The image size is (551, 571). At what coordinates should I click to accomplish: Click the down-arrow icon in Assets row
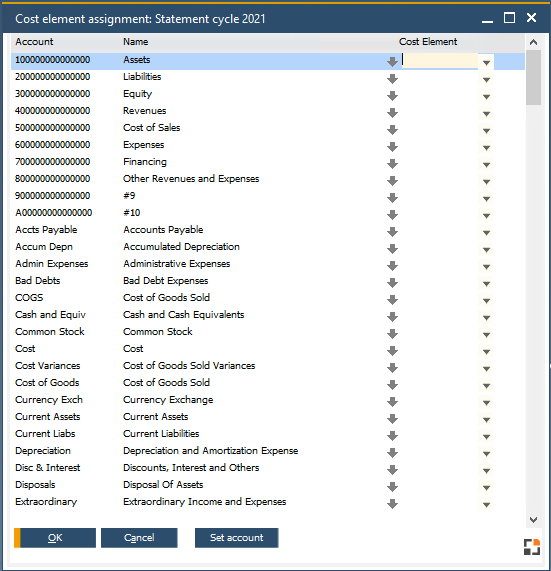coord(392,62)
